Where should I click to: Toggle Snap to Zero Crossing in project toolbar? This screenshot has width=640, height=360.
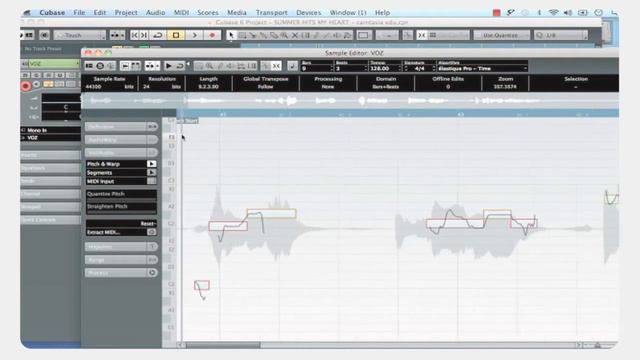pyautogui.click(x=422, y=35)
